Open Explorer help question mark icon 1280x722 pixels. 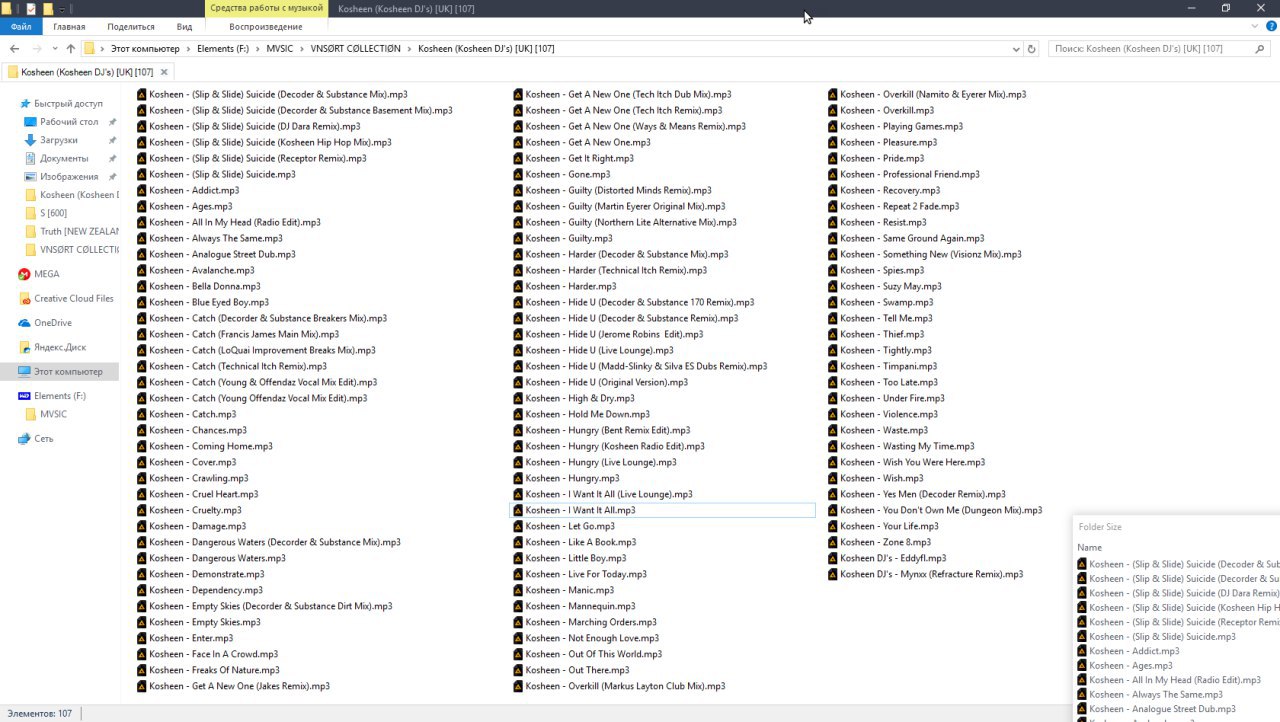[x=1271, y=26]
